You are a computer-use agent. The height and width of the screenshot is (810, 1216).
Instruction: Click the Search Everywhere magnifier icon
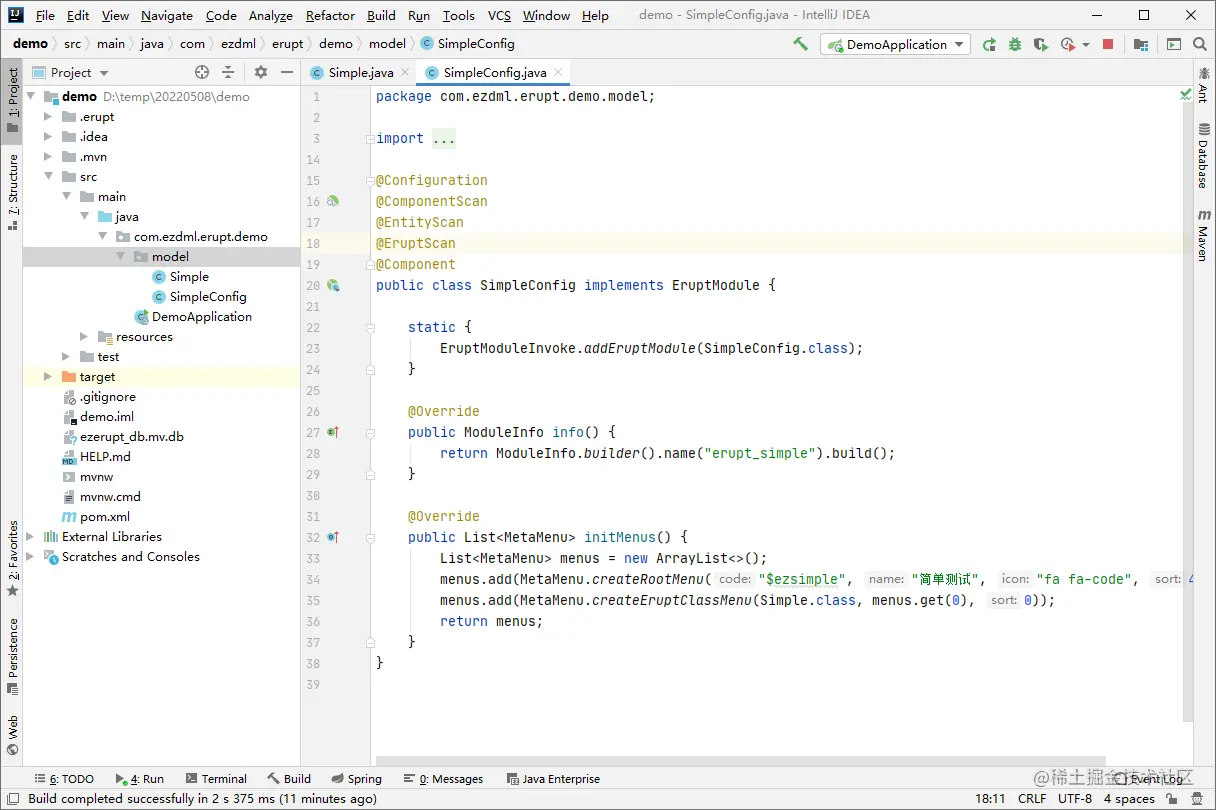click(x=1200, y=44)
